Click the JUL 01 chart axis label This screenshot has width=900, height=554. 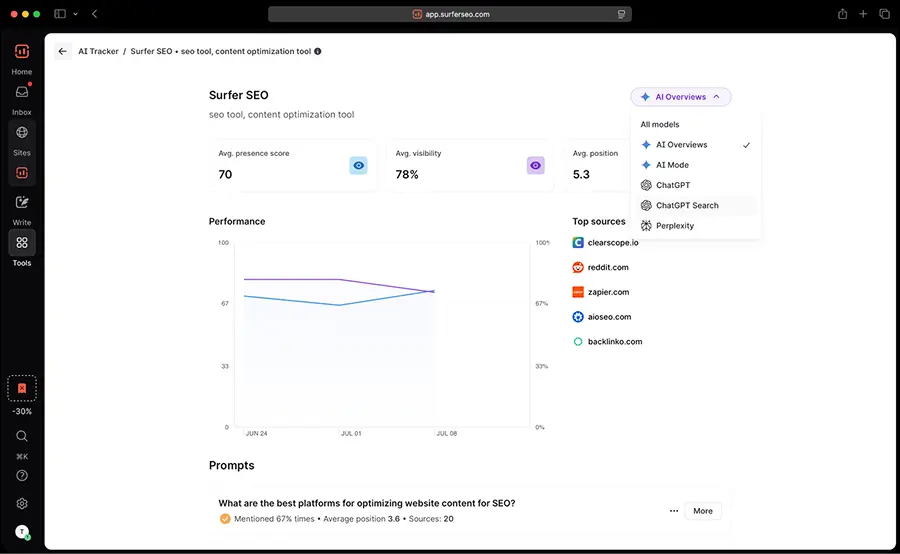pos(351,433)
